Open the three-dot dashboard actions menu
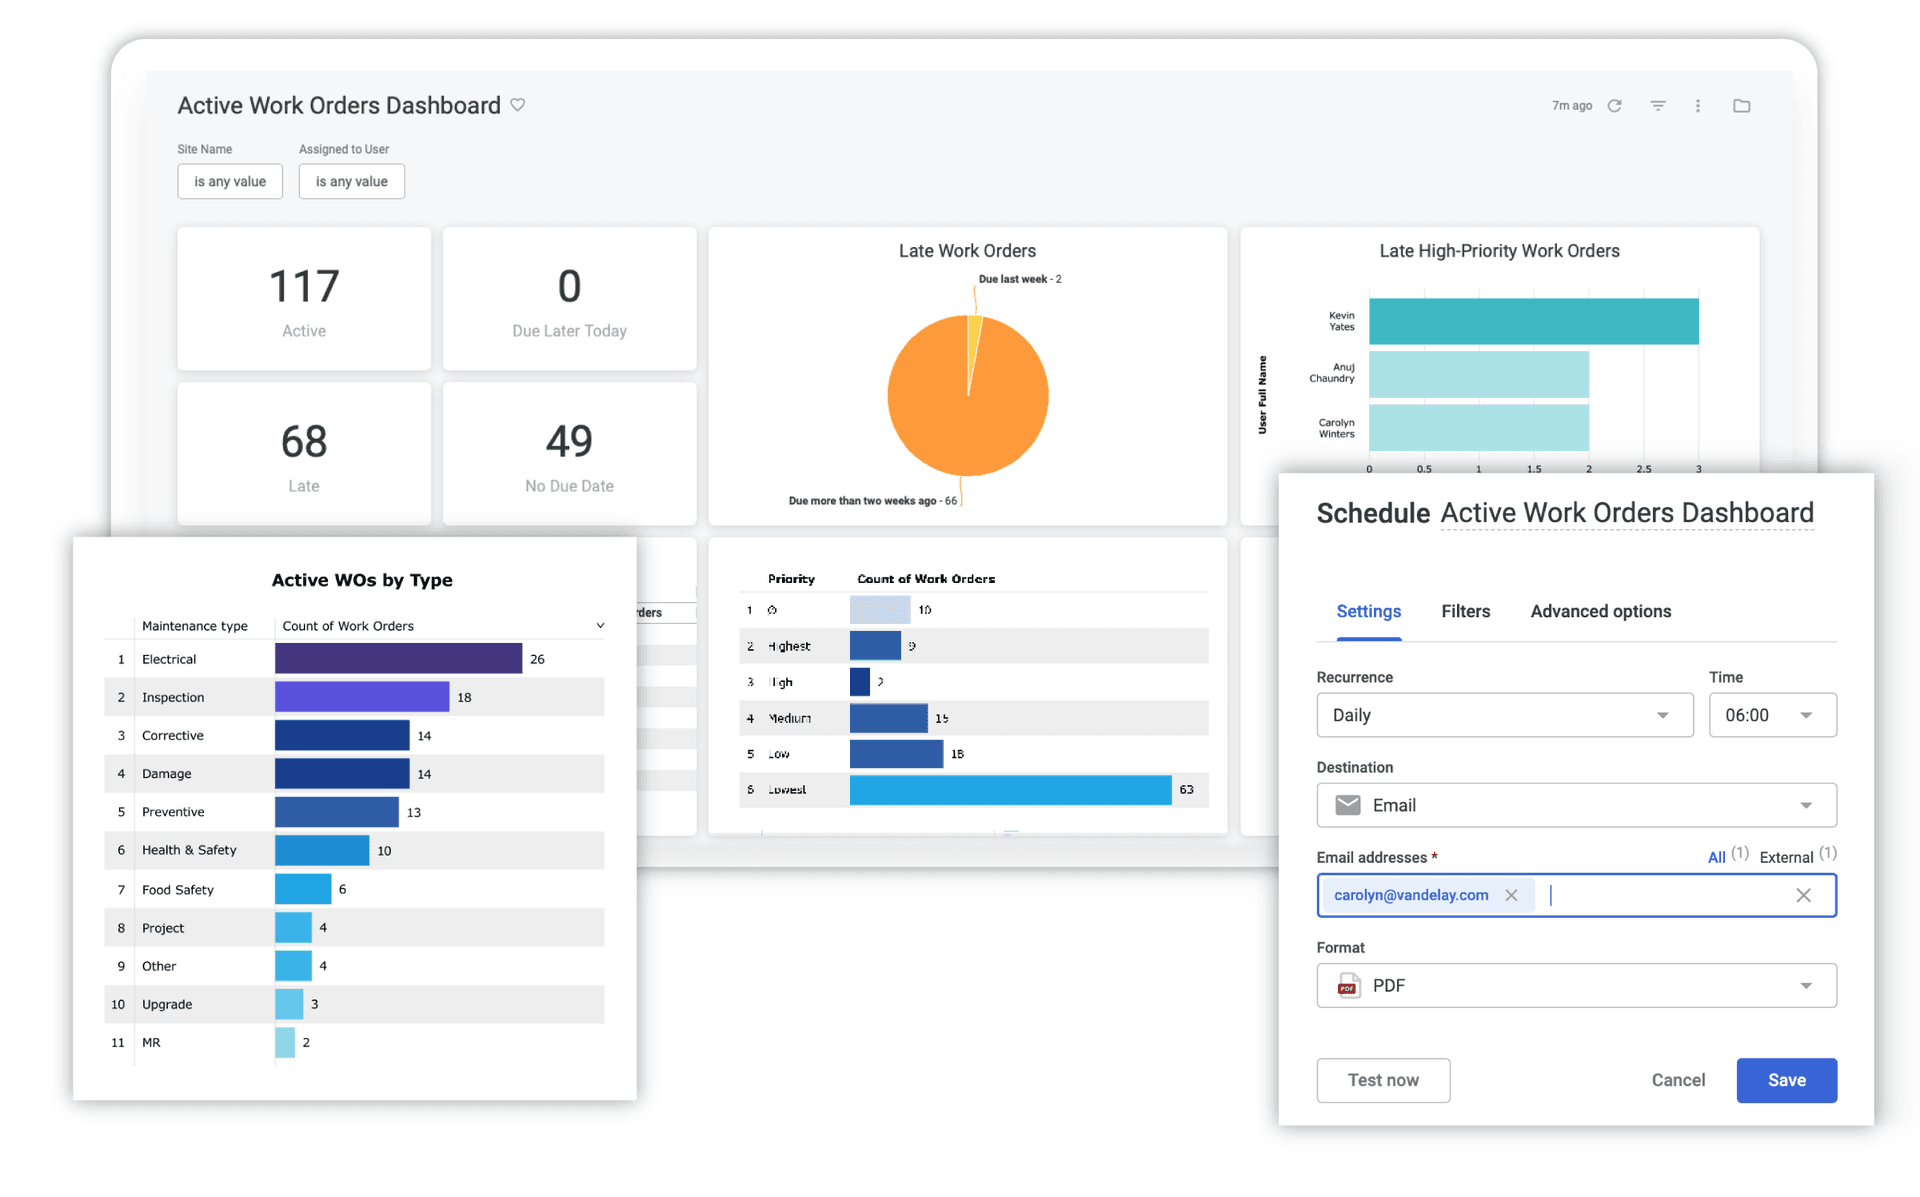Screen dimensions: 1920x1197 (1698, 106)
